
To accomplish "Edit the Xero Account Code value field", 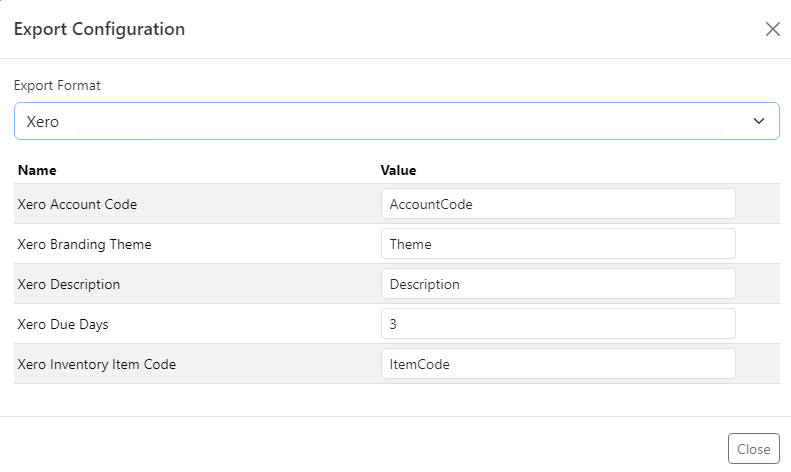I will click(x=558, y=204).
